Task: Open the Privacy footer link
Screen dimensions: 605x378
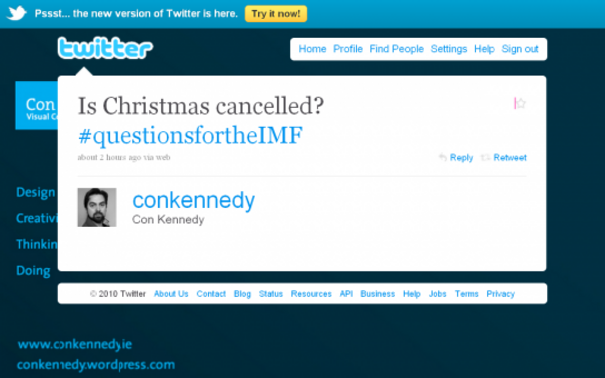Action: coord(500,294)
